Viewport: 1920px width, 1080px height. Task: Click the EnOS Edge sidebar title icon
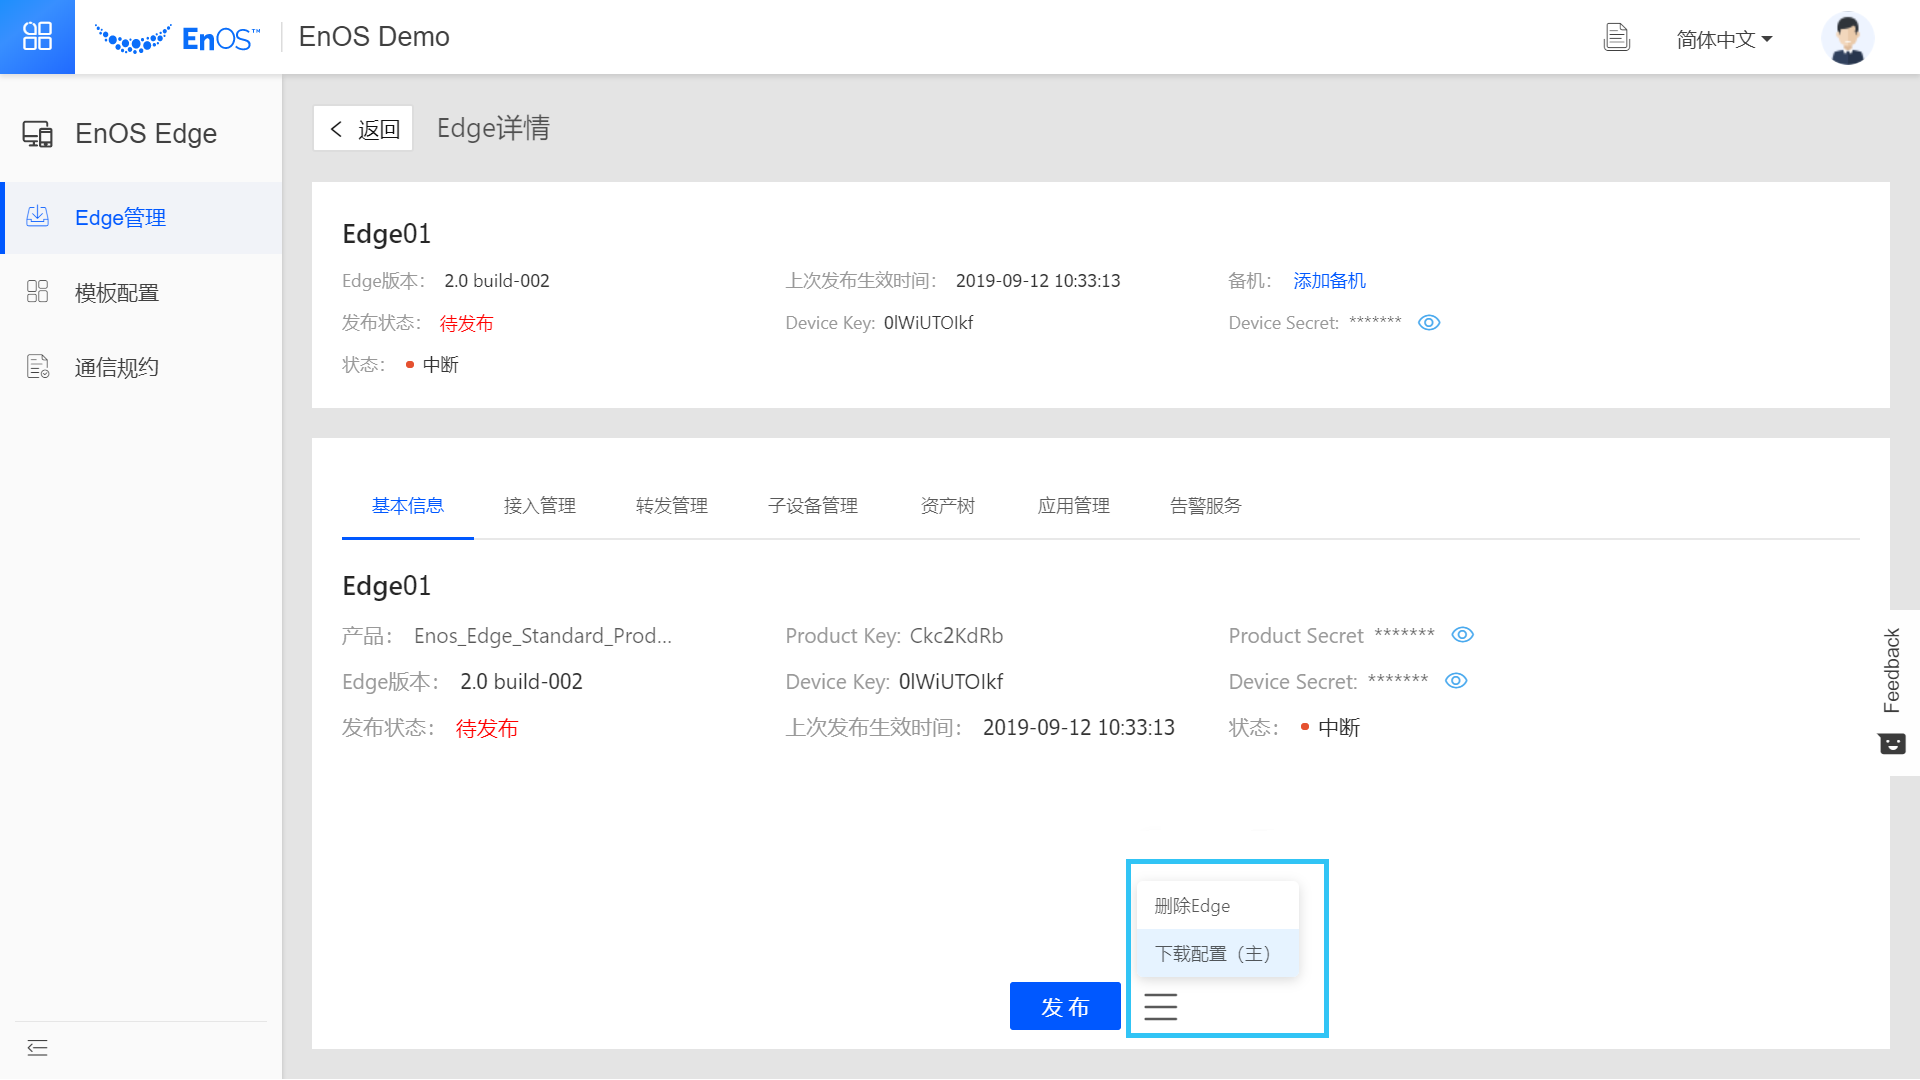tap(38, 134)
